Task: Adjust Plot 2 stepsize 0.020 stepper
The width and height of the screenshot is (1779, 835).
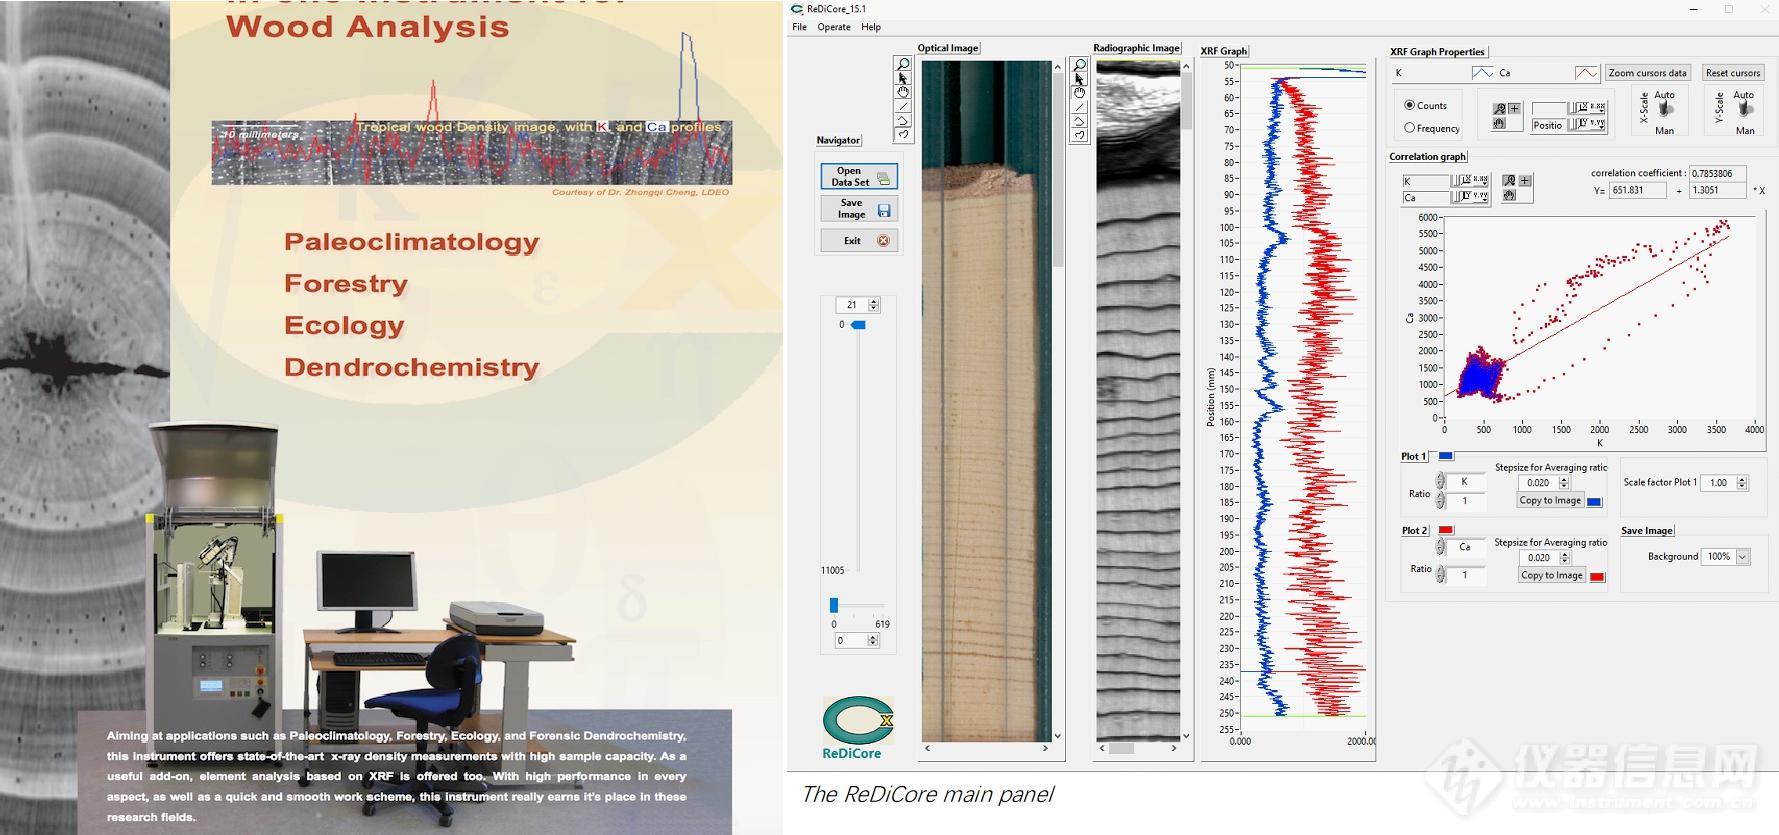Action: [1564, 558]
